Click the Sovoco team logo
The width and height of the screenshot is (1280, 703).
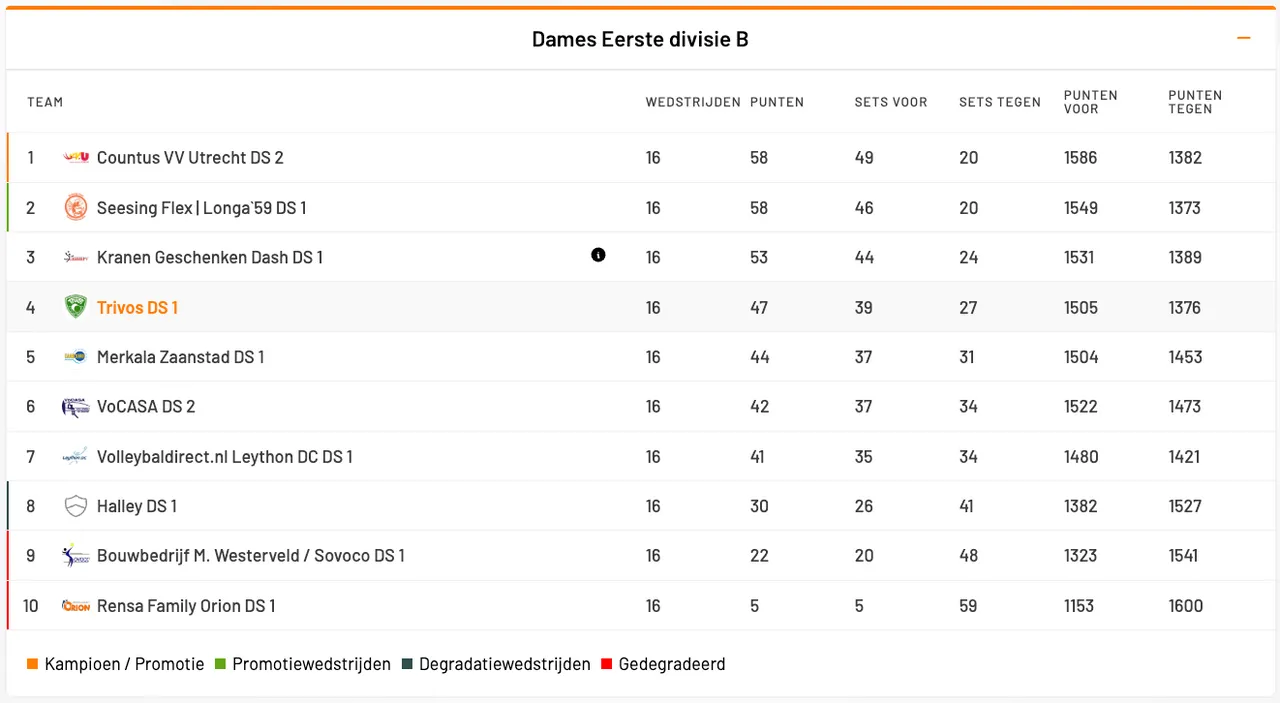point(76,556)
